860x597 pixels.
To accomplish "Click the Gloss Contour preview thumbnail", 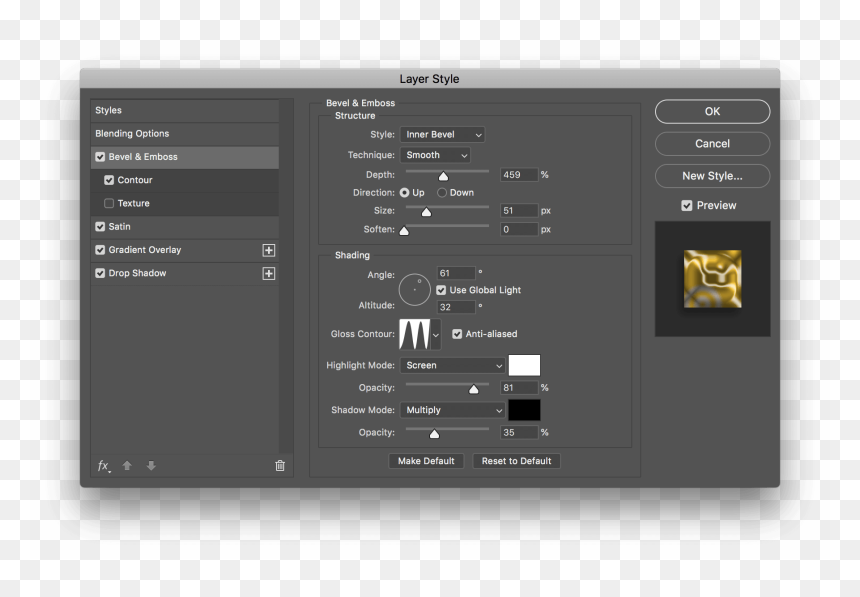I will tap(414, 334).
